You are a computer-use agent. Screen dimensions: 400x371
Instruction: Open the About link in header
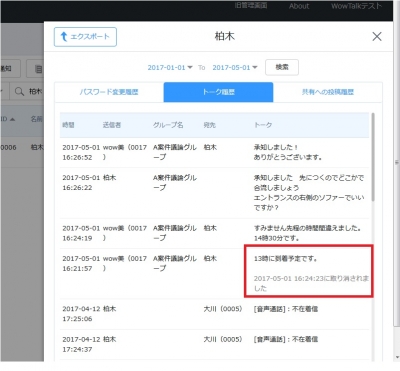click(299, 6)
